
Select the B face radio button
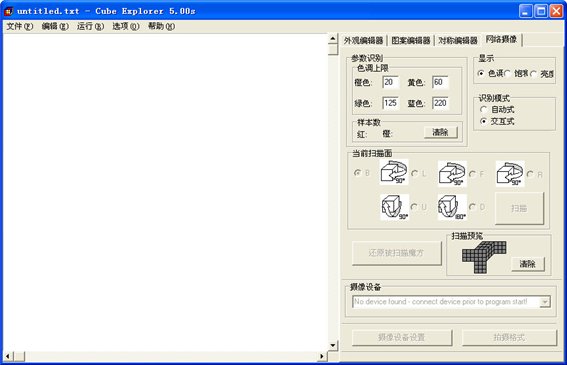point(357,173)
